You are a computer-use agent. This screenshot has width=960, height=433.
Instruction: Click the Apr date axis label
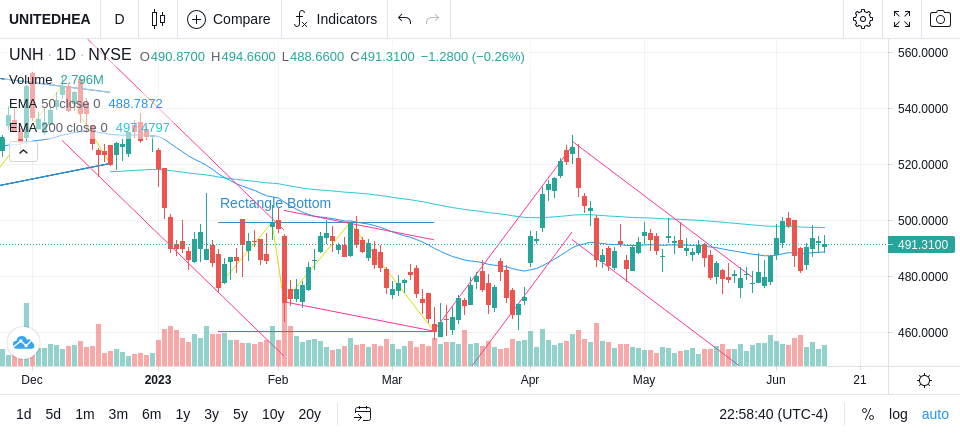point(530,380)
